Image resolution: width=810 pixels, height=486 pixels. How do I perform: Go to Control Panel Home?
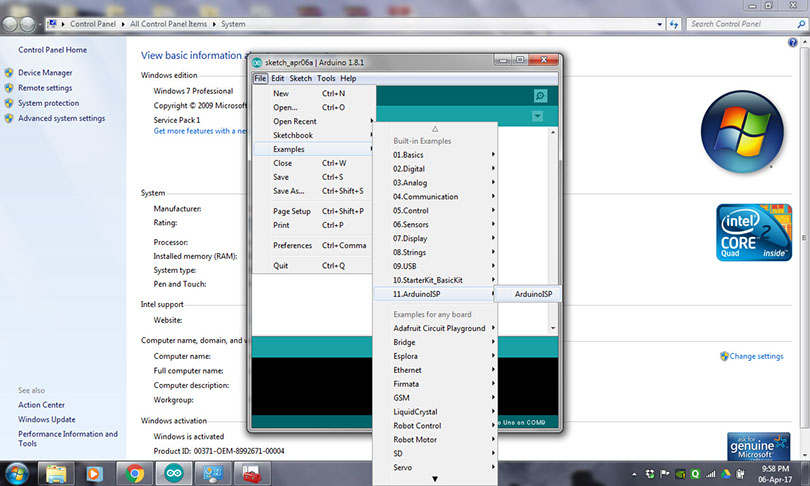(52, 50)
